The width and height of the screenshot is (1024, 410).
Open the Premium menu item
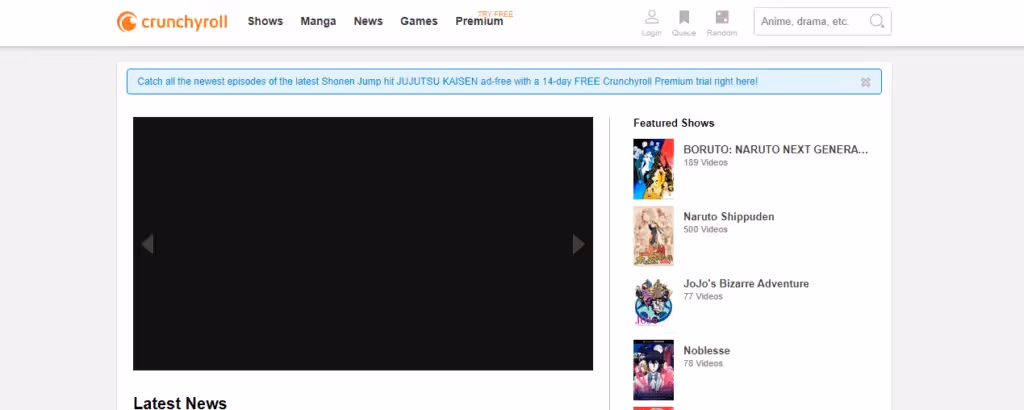(x=479, y=22)
